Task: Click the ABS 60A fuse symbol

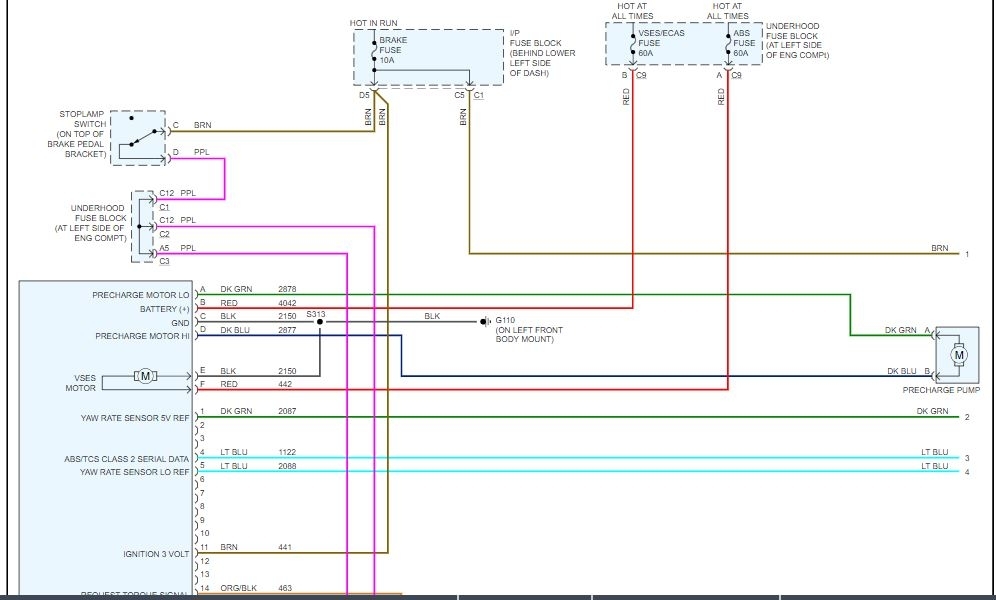Action: point(728,44)
